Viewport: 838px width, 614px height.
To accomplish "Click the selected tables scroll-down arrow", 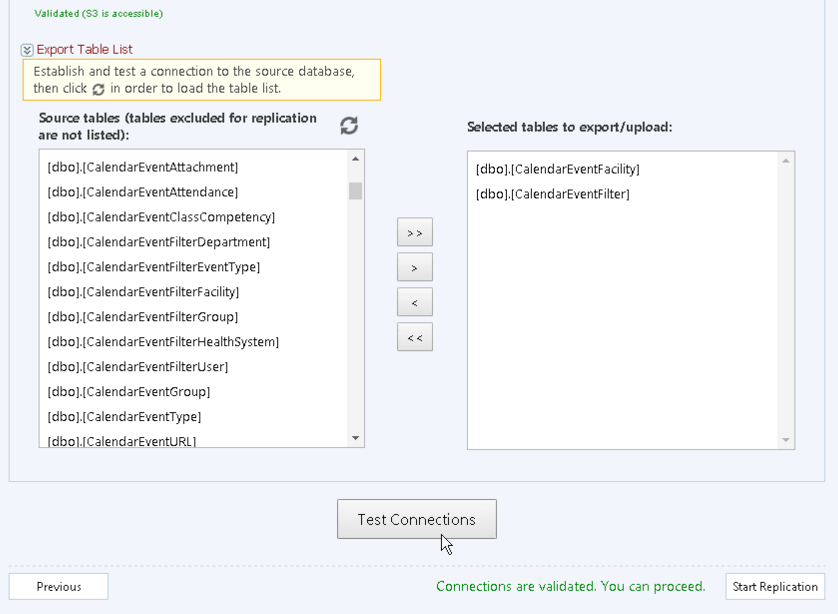I will point(785,437).
